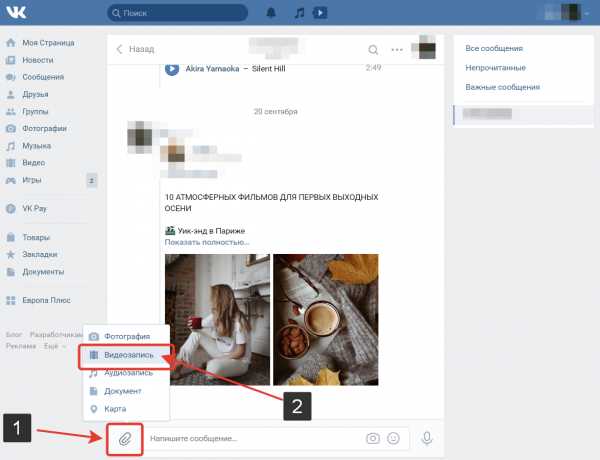Click the Документы sidebar file icon
This screenshot has width=600, height=460.
(x=11, y=272)
